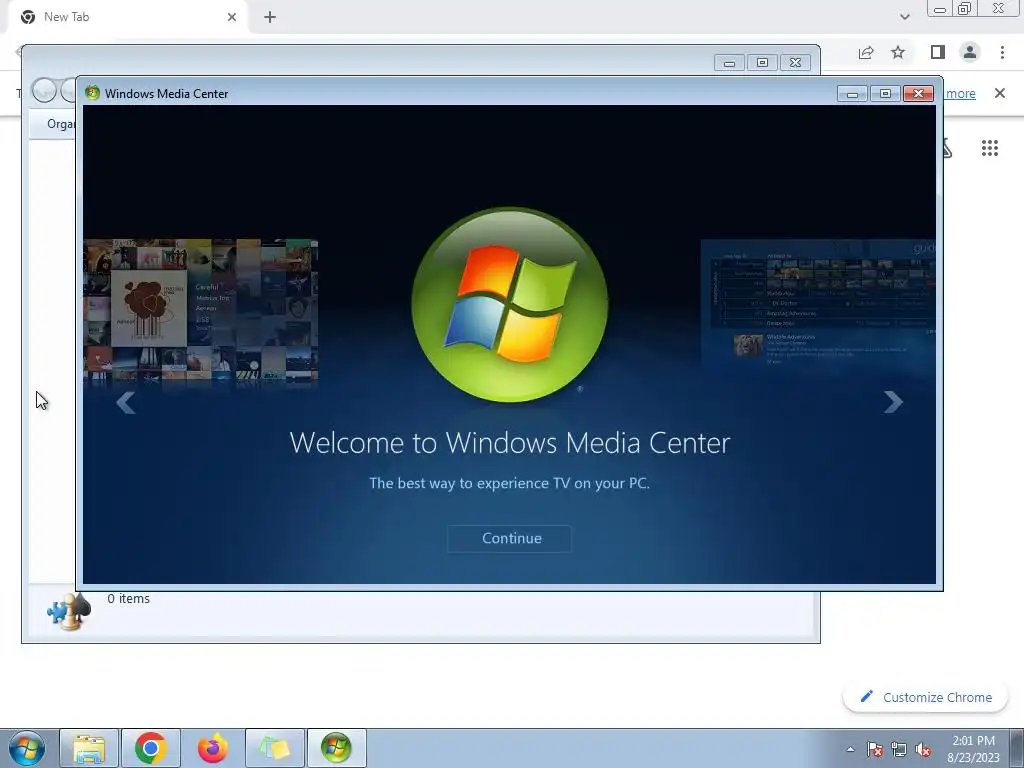Minimize the Windows Media Center window
The height and width of the screenshot is (768, 1024).
[x=852, y=94]
